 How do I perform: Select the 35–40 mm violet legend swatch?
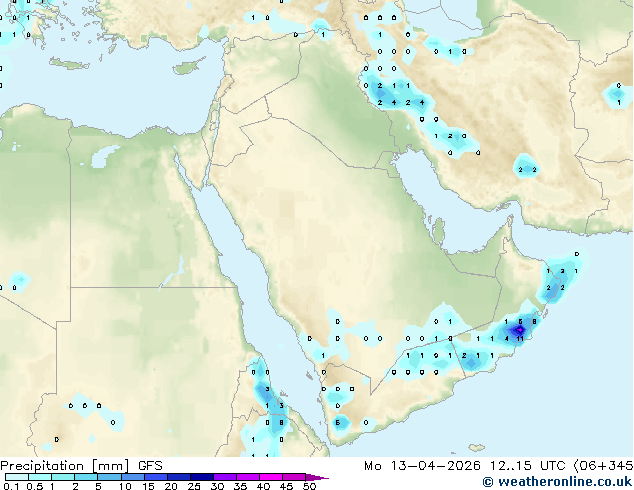(x=248, y=477)
